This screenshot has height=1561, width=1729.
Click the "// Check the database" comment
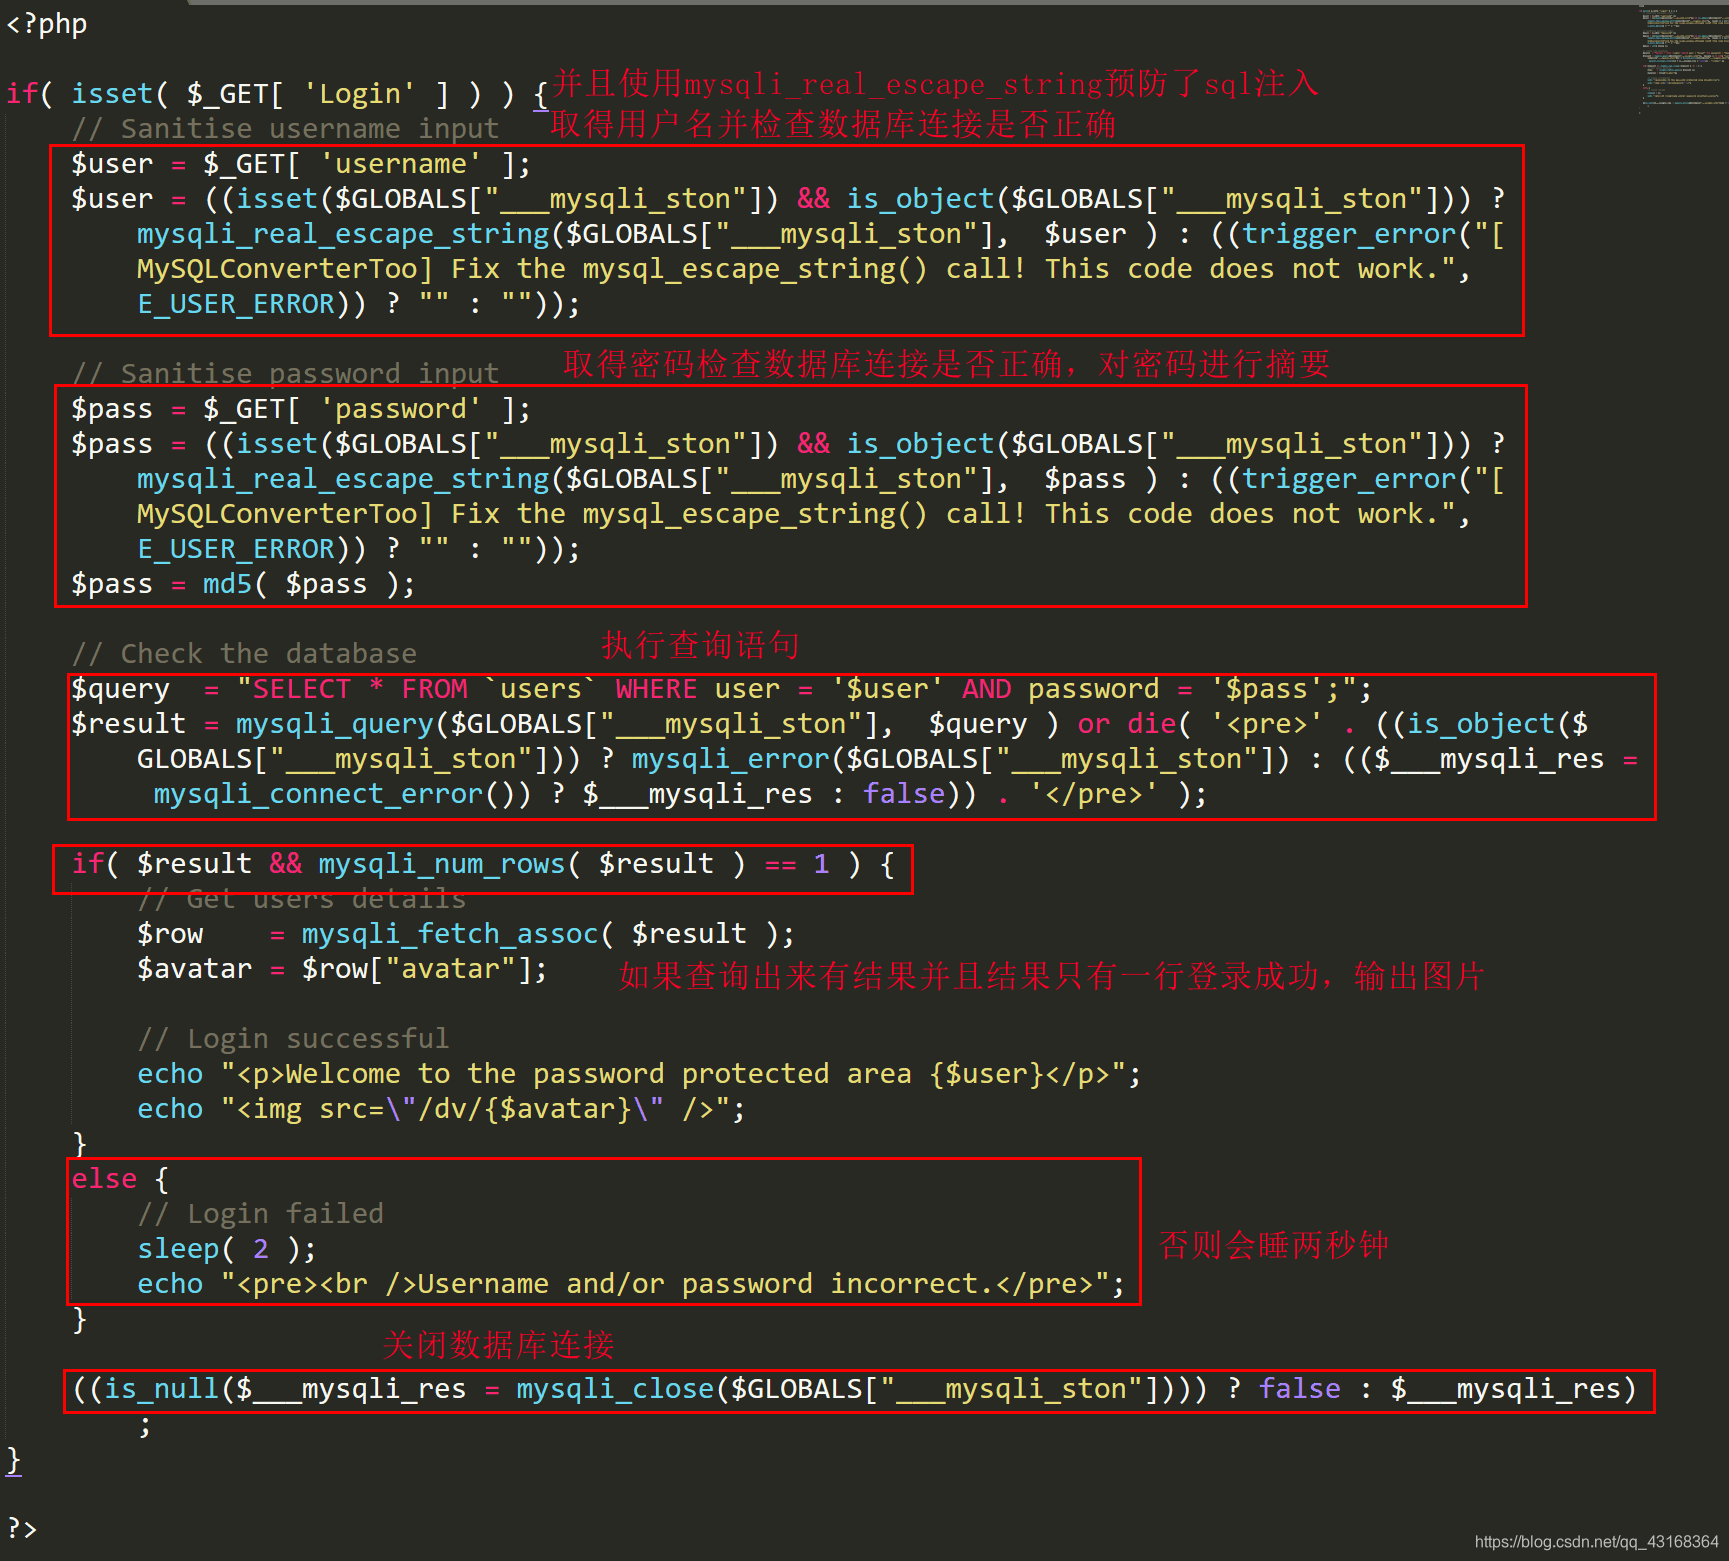[x=244, y=653]
